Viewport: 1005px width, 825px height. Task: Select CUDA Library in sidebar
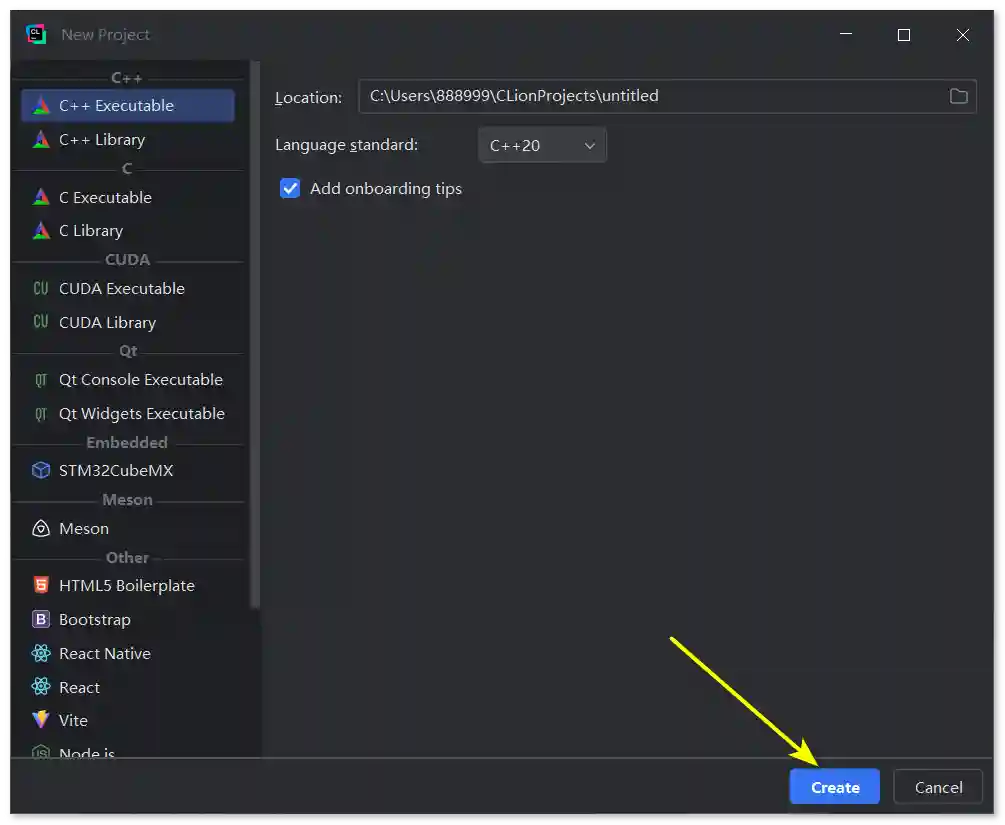click(107, 323)
